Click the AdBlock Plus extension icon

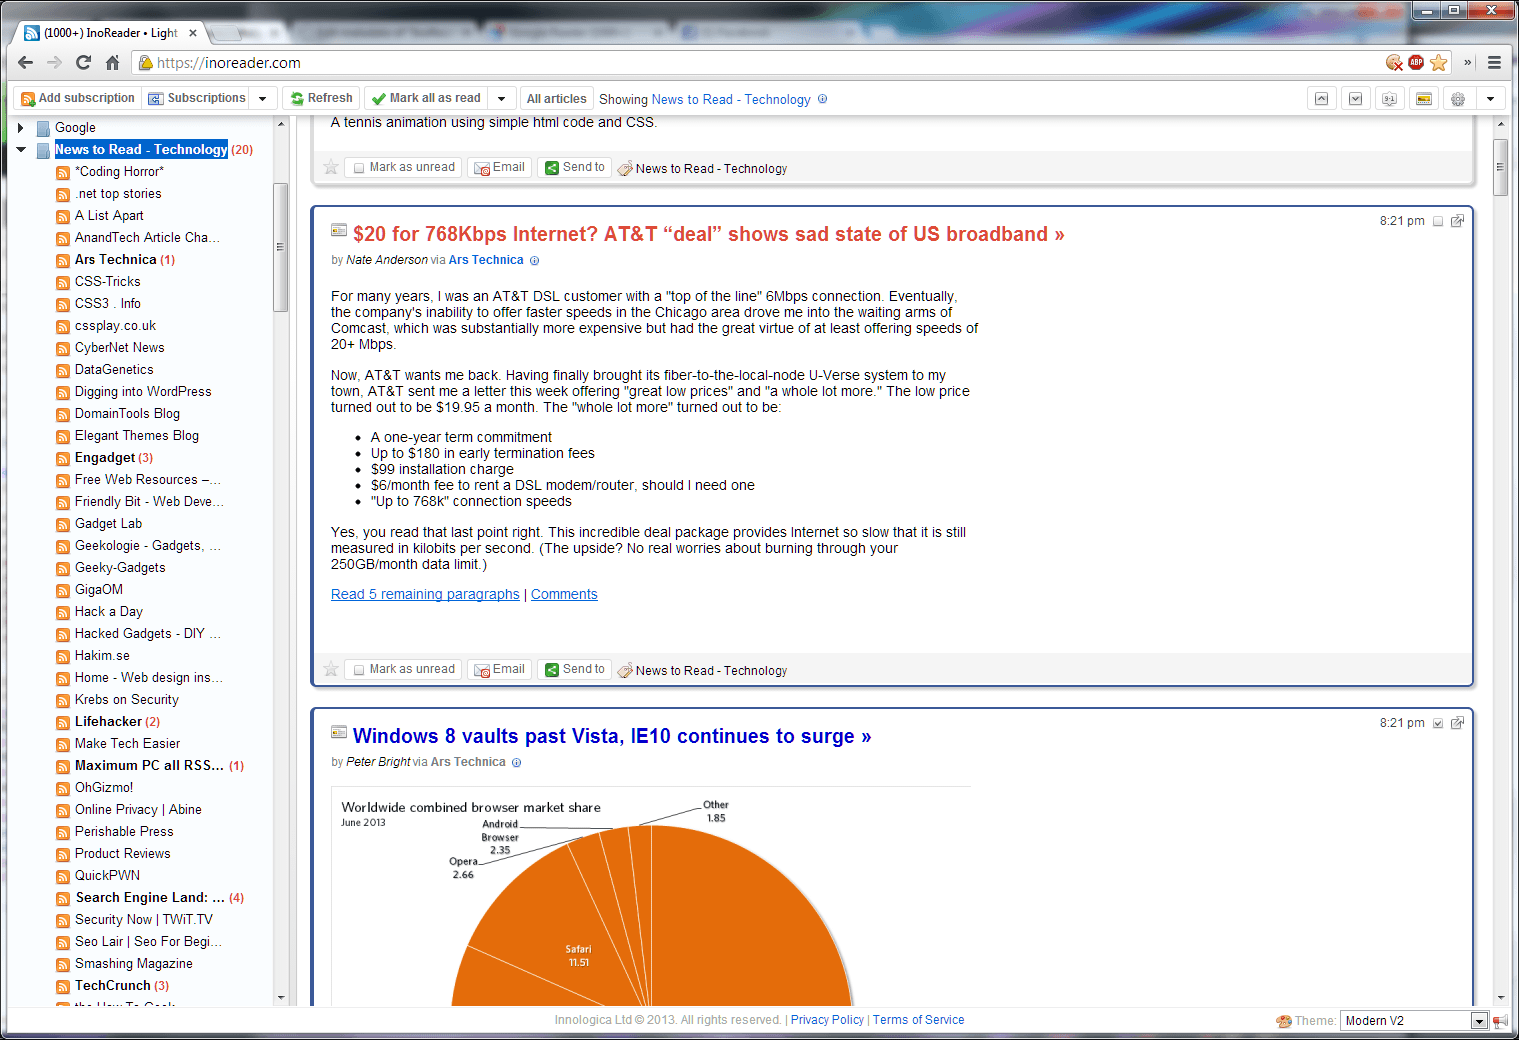pyautogui.click(x=1416, y=62)
